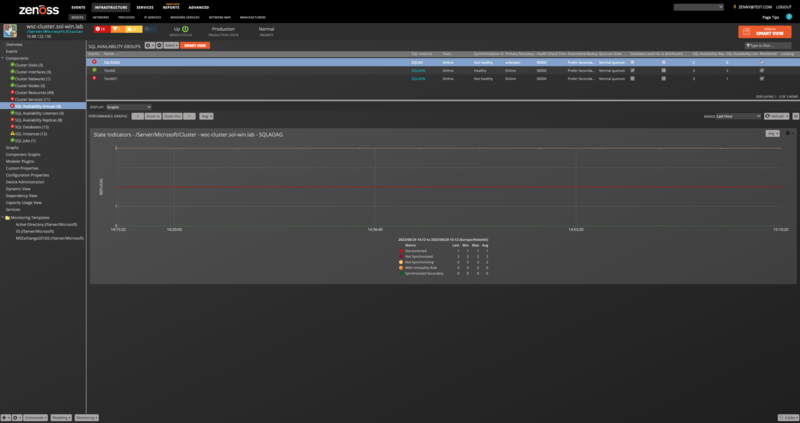Click the previous arrow button in Performance Graphs

(137, 116)
